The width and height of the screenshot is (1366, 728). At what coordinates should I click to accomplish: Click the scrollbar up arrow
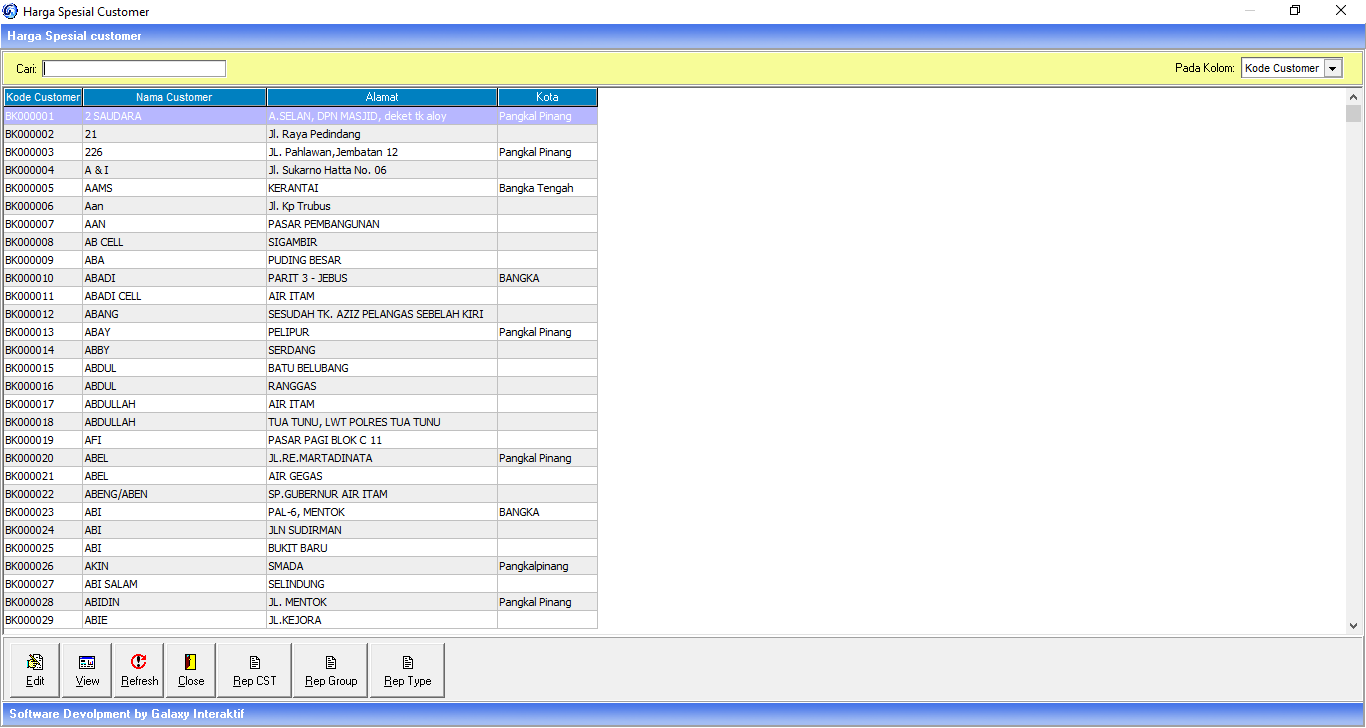click(x=1353, y=97)
